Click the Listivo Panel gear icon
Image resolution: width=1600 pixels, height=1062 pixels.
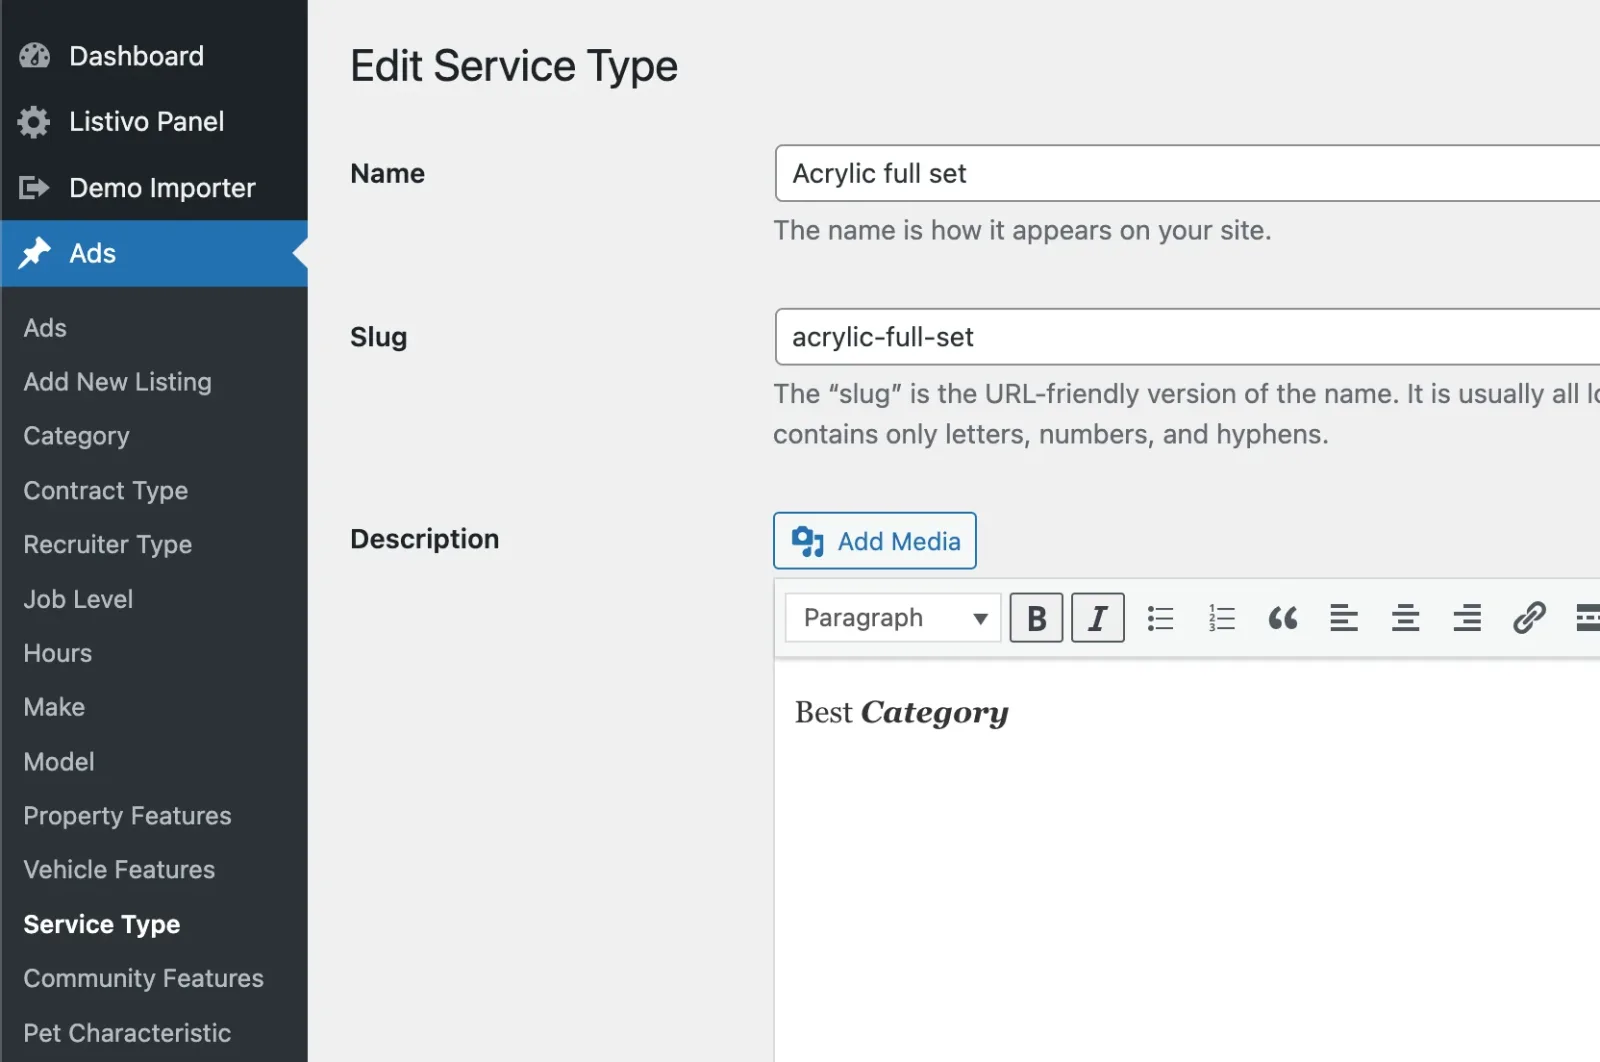click(x=34, y=122)
